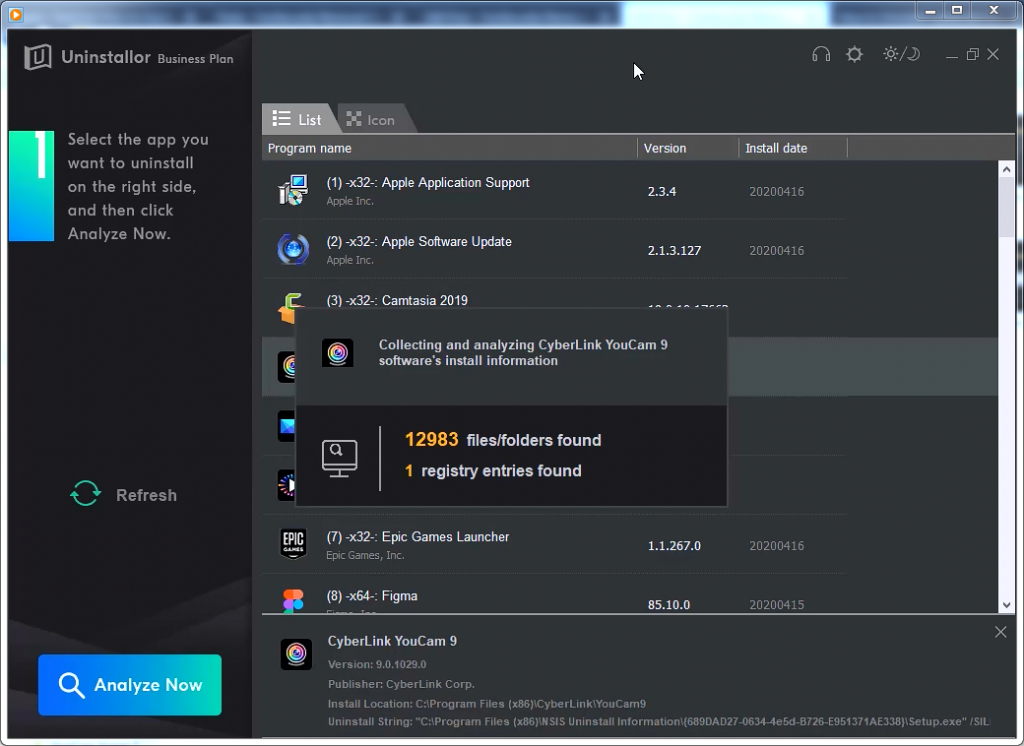Switch to the List view tab
Screen dimensions: 1024x746
click(x=298, y=119)
